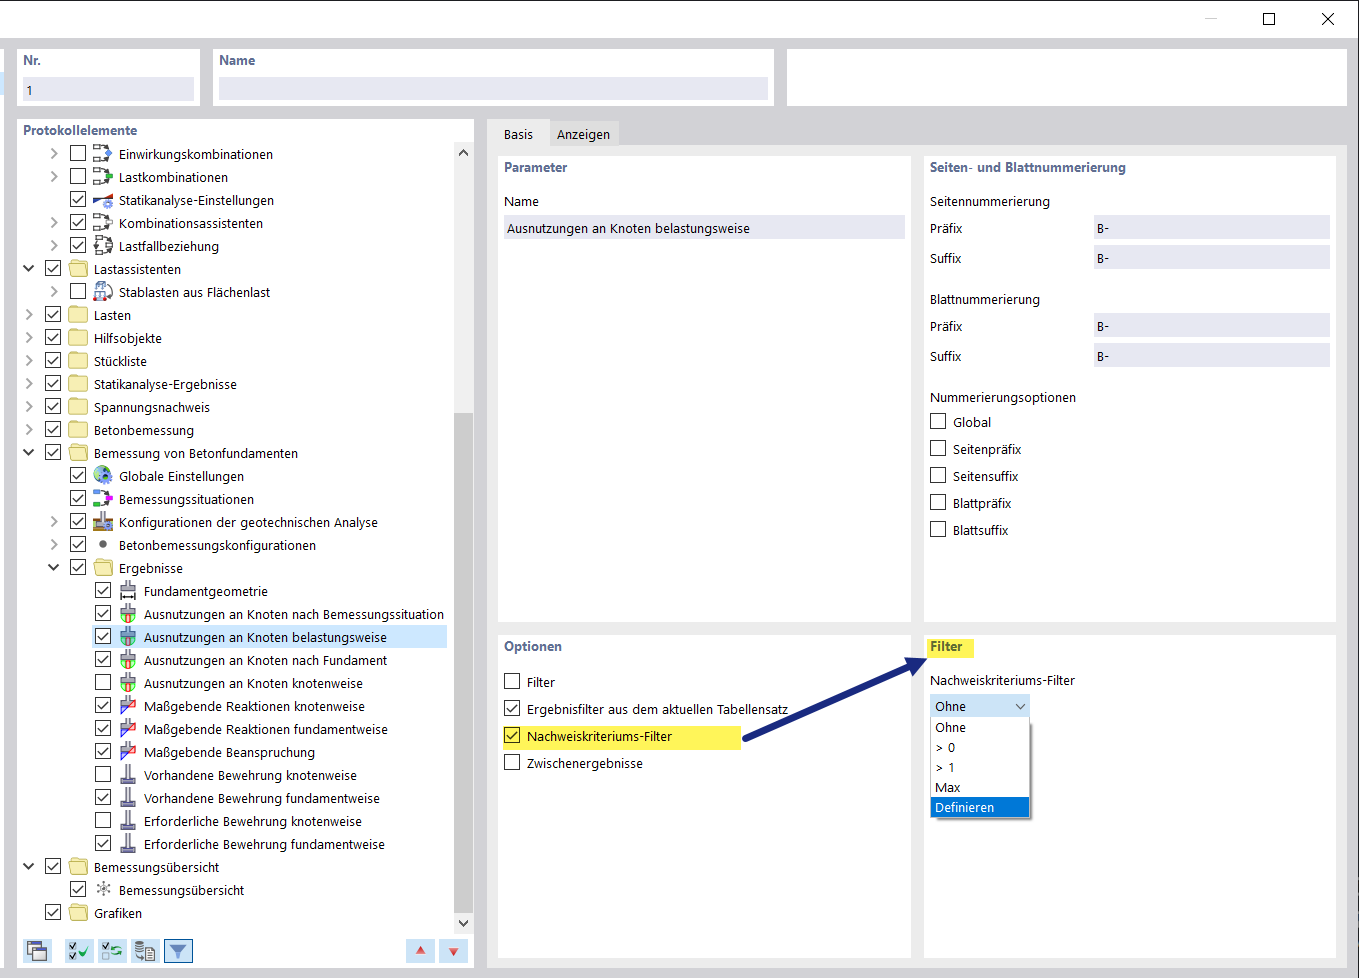1359x978 pixels.
Task: Click the Lastkombinationen icon
Action: tap(102, 177)
